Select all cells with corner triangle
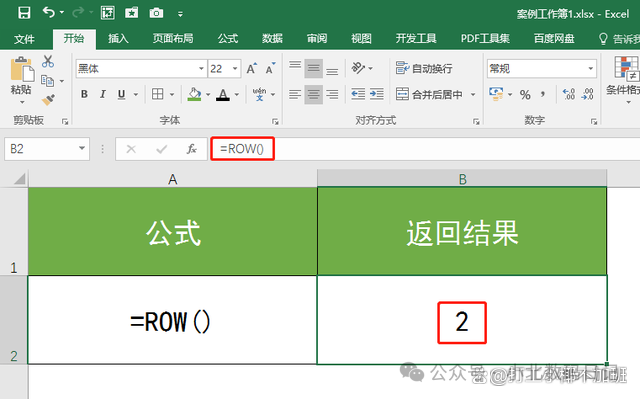 pos(19,179)
